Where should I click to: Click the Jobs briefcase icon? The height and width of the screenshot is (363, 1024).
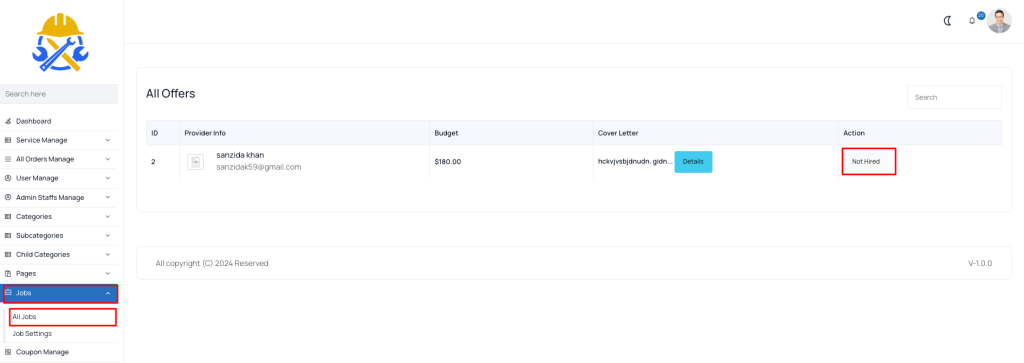pyautogui.click(x=8, y=293)
